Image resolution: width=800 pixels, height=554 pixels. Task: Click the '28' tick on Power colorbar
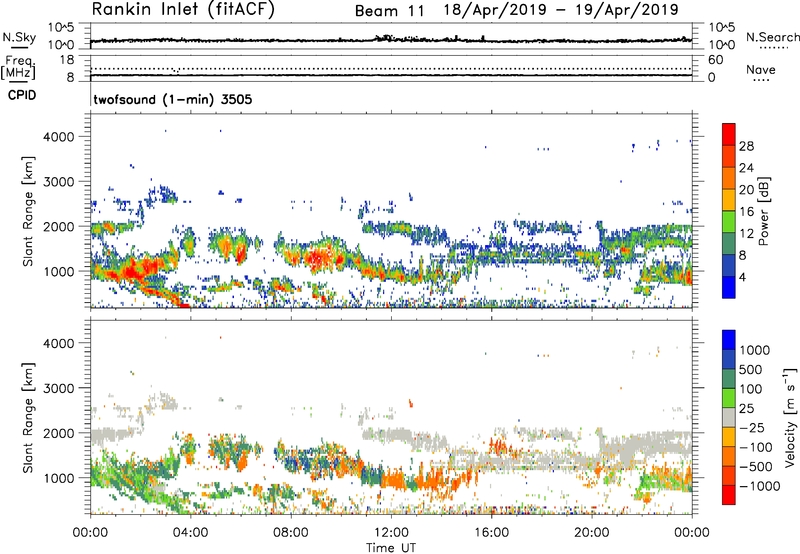click(746, 146)
